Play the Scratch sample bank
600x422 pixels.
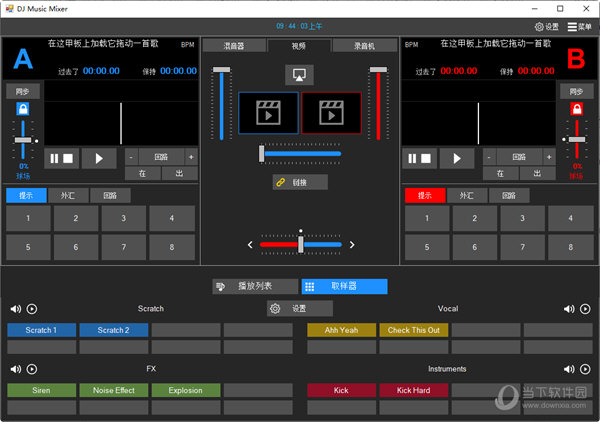[x=32, y=309]
